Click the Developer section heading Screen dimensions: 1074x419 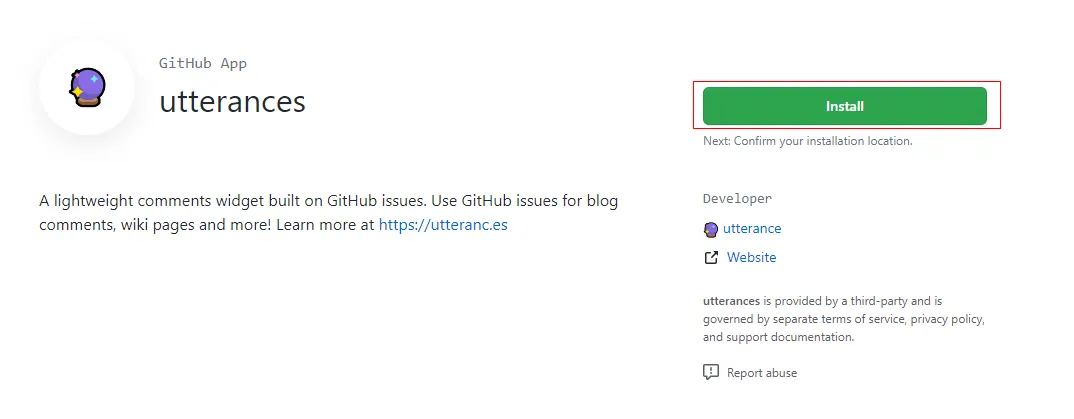(737, 199)
